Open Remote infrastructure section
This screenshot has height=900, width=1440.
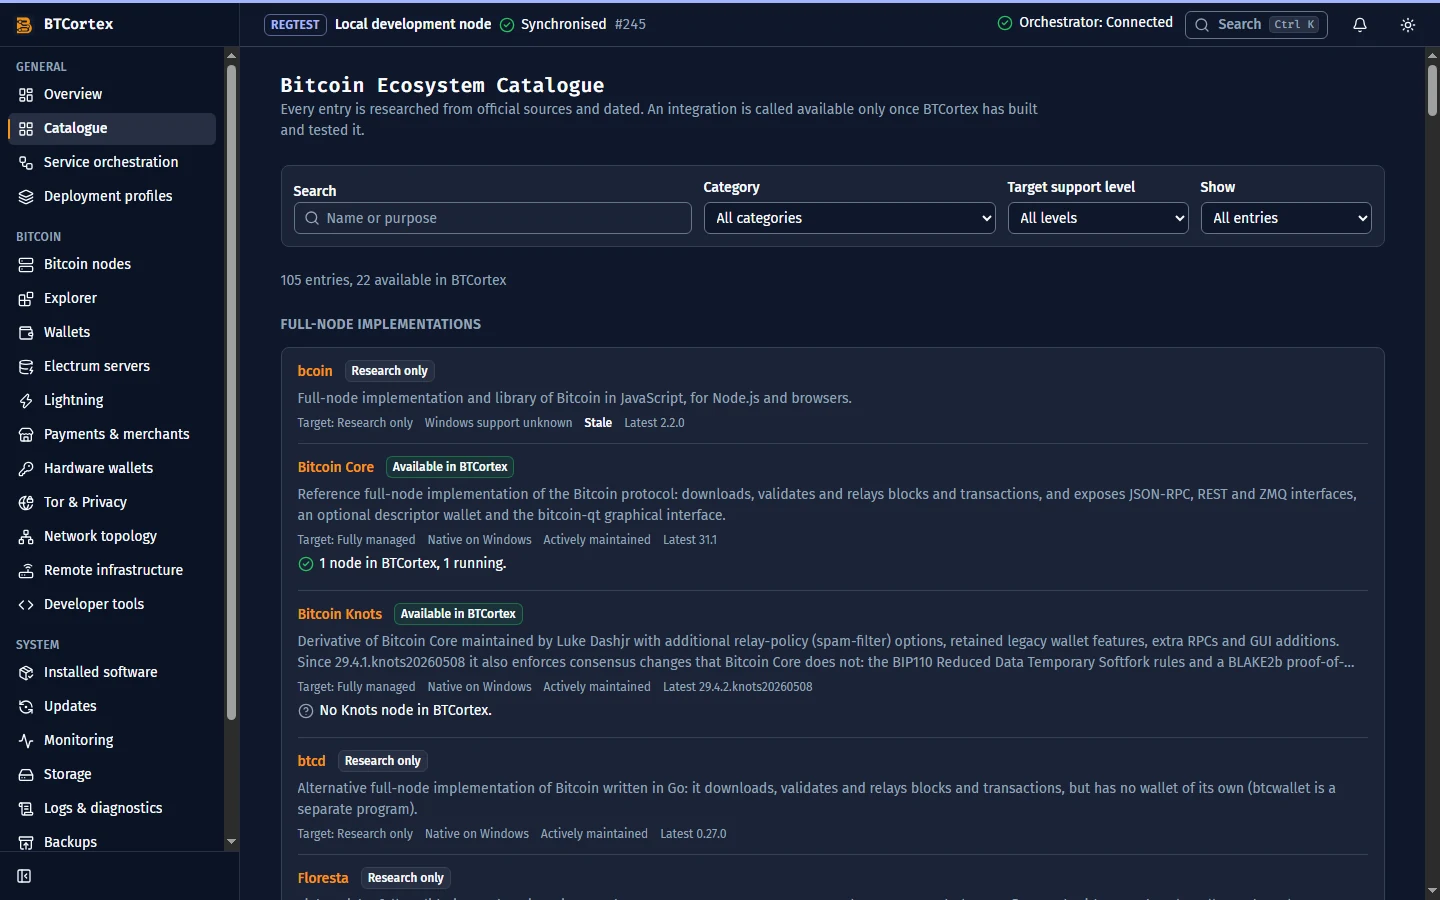pyautogui.click(x=112, y=570)
